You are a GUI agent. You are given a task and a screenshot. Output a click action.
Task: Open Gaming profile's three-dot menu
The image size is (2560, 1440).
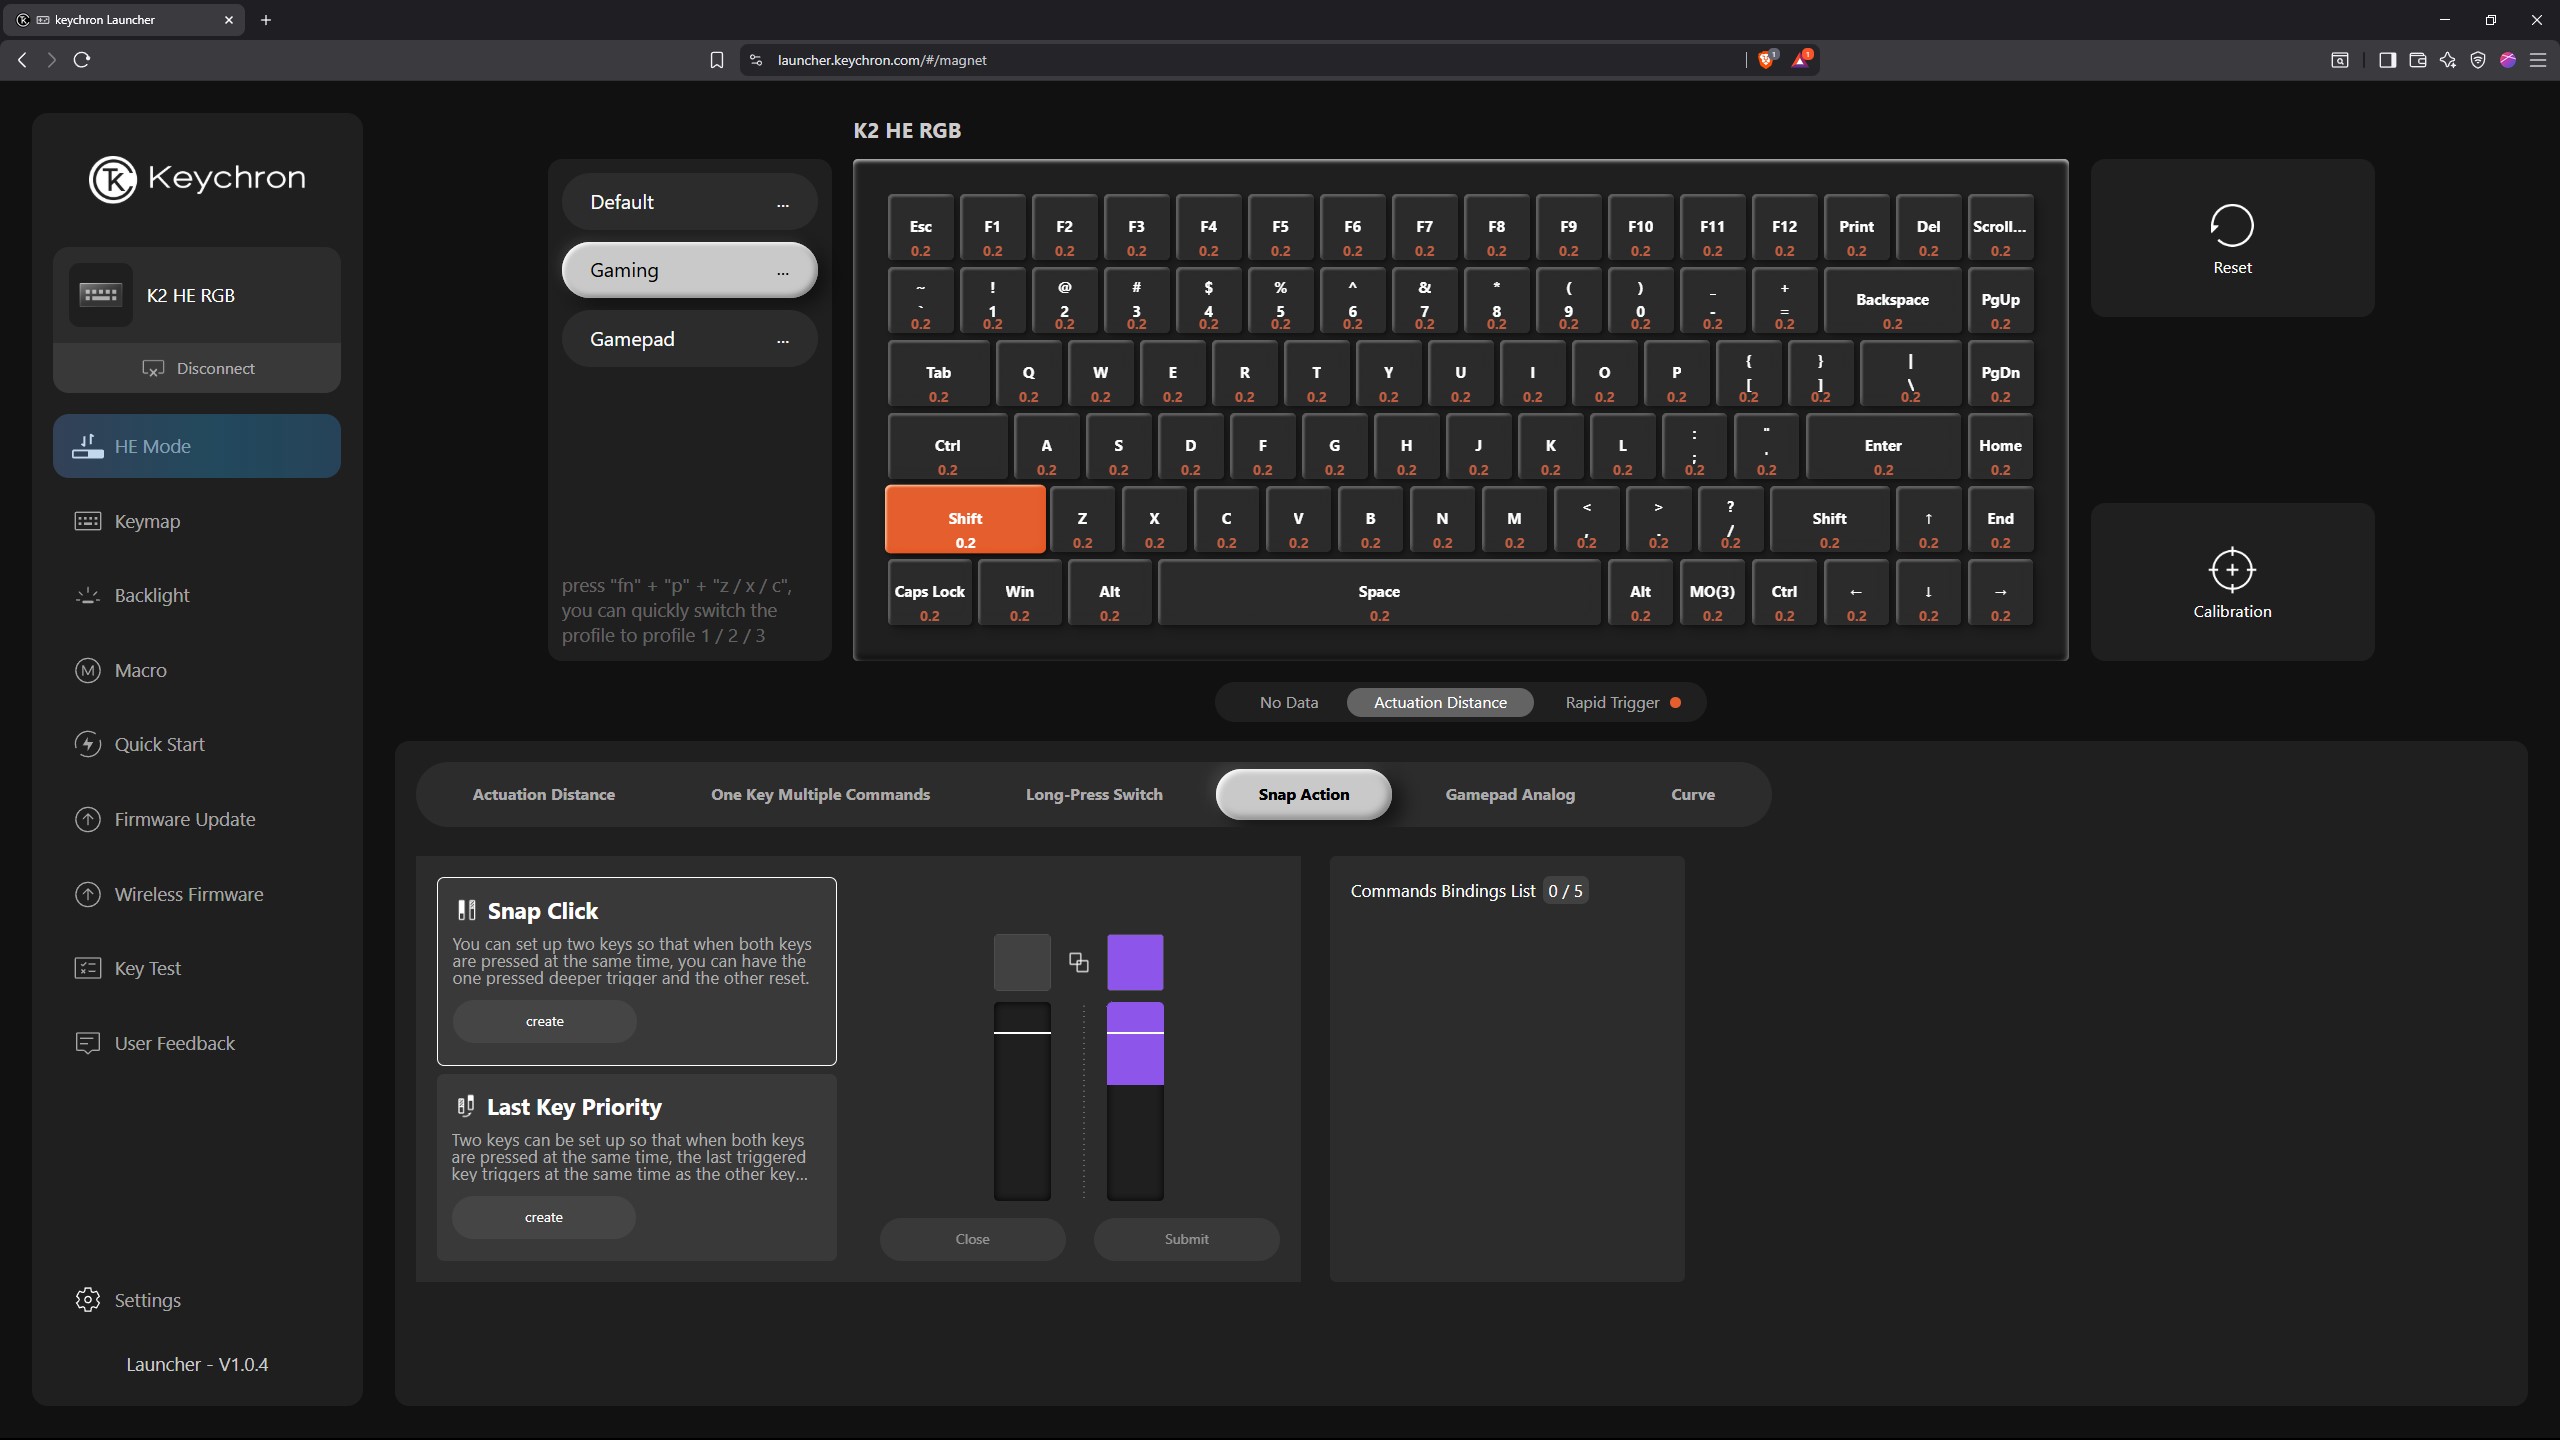(782, 271)
